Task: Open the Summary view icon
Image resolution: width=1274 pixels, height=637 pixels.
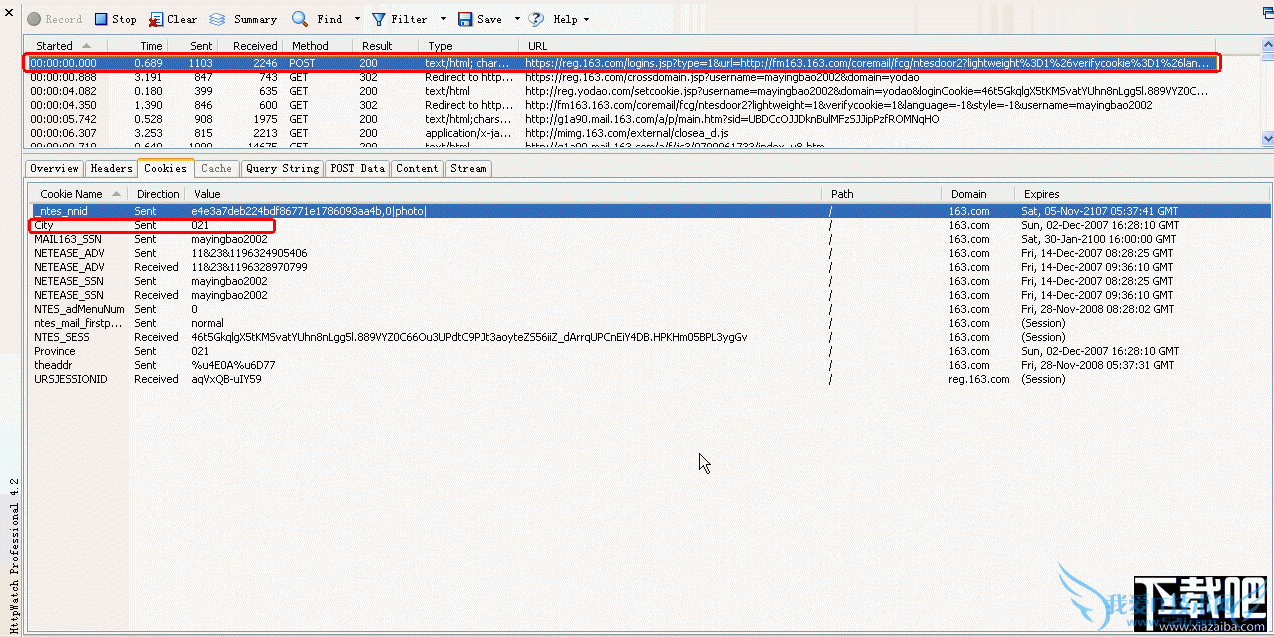Action: pos(216,18)
